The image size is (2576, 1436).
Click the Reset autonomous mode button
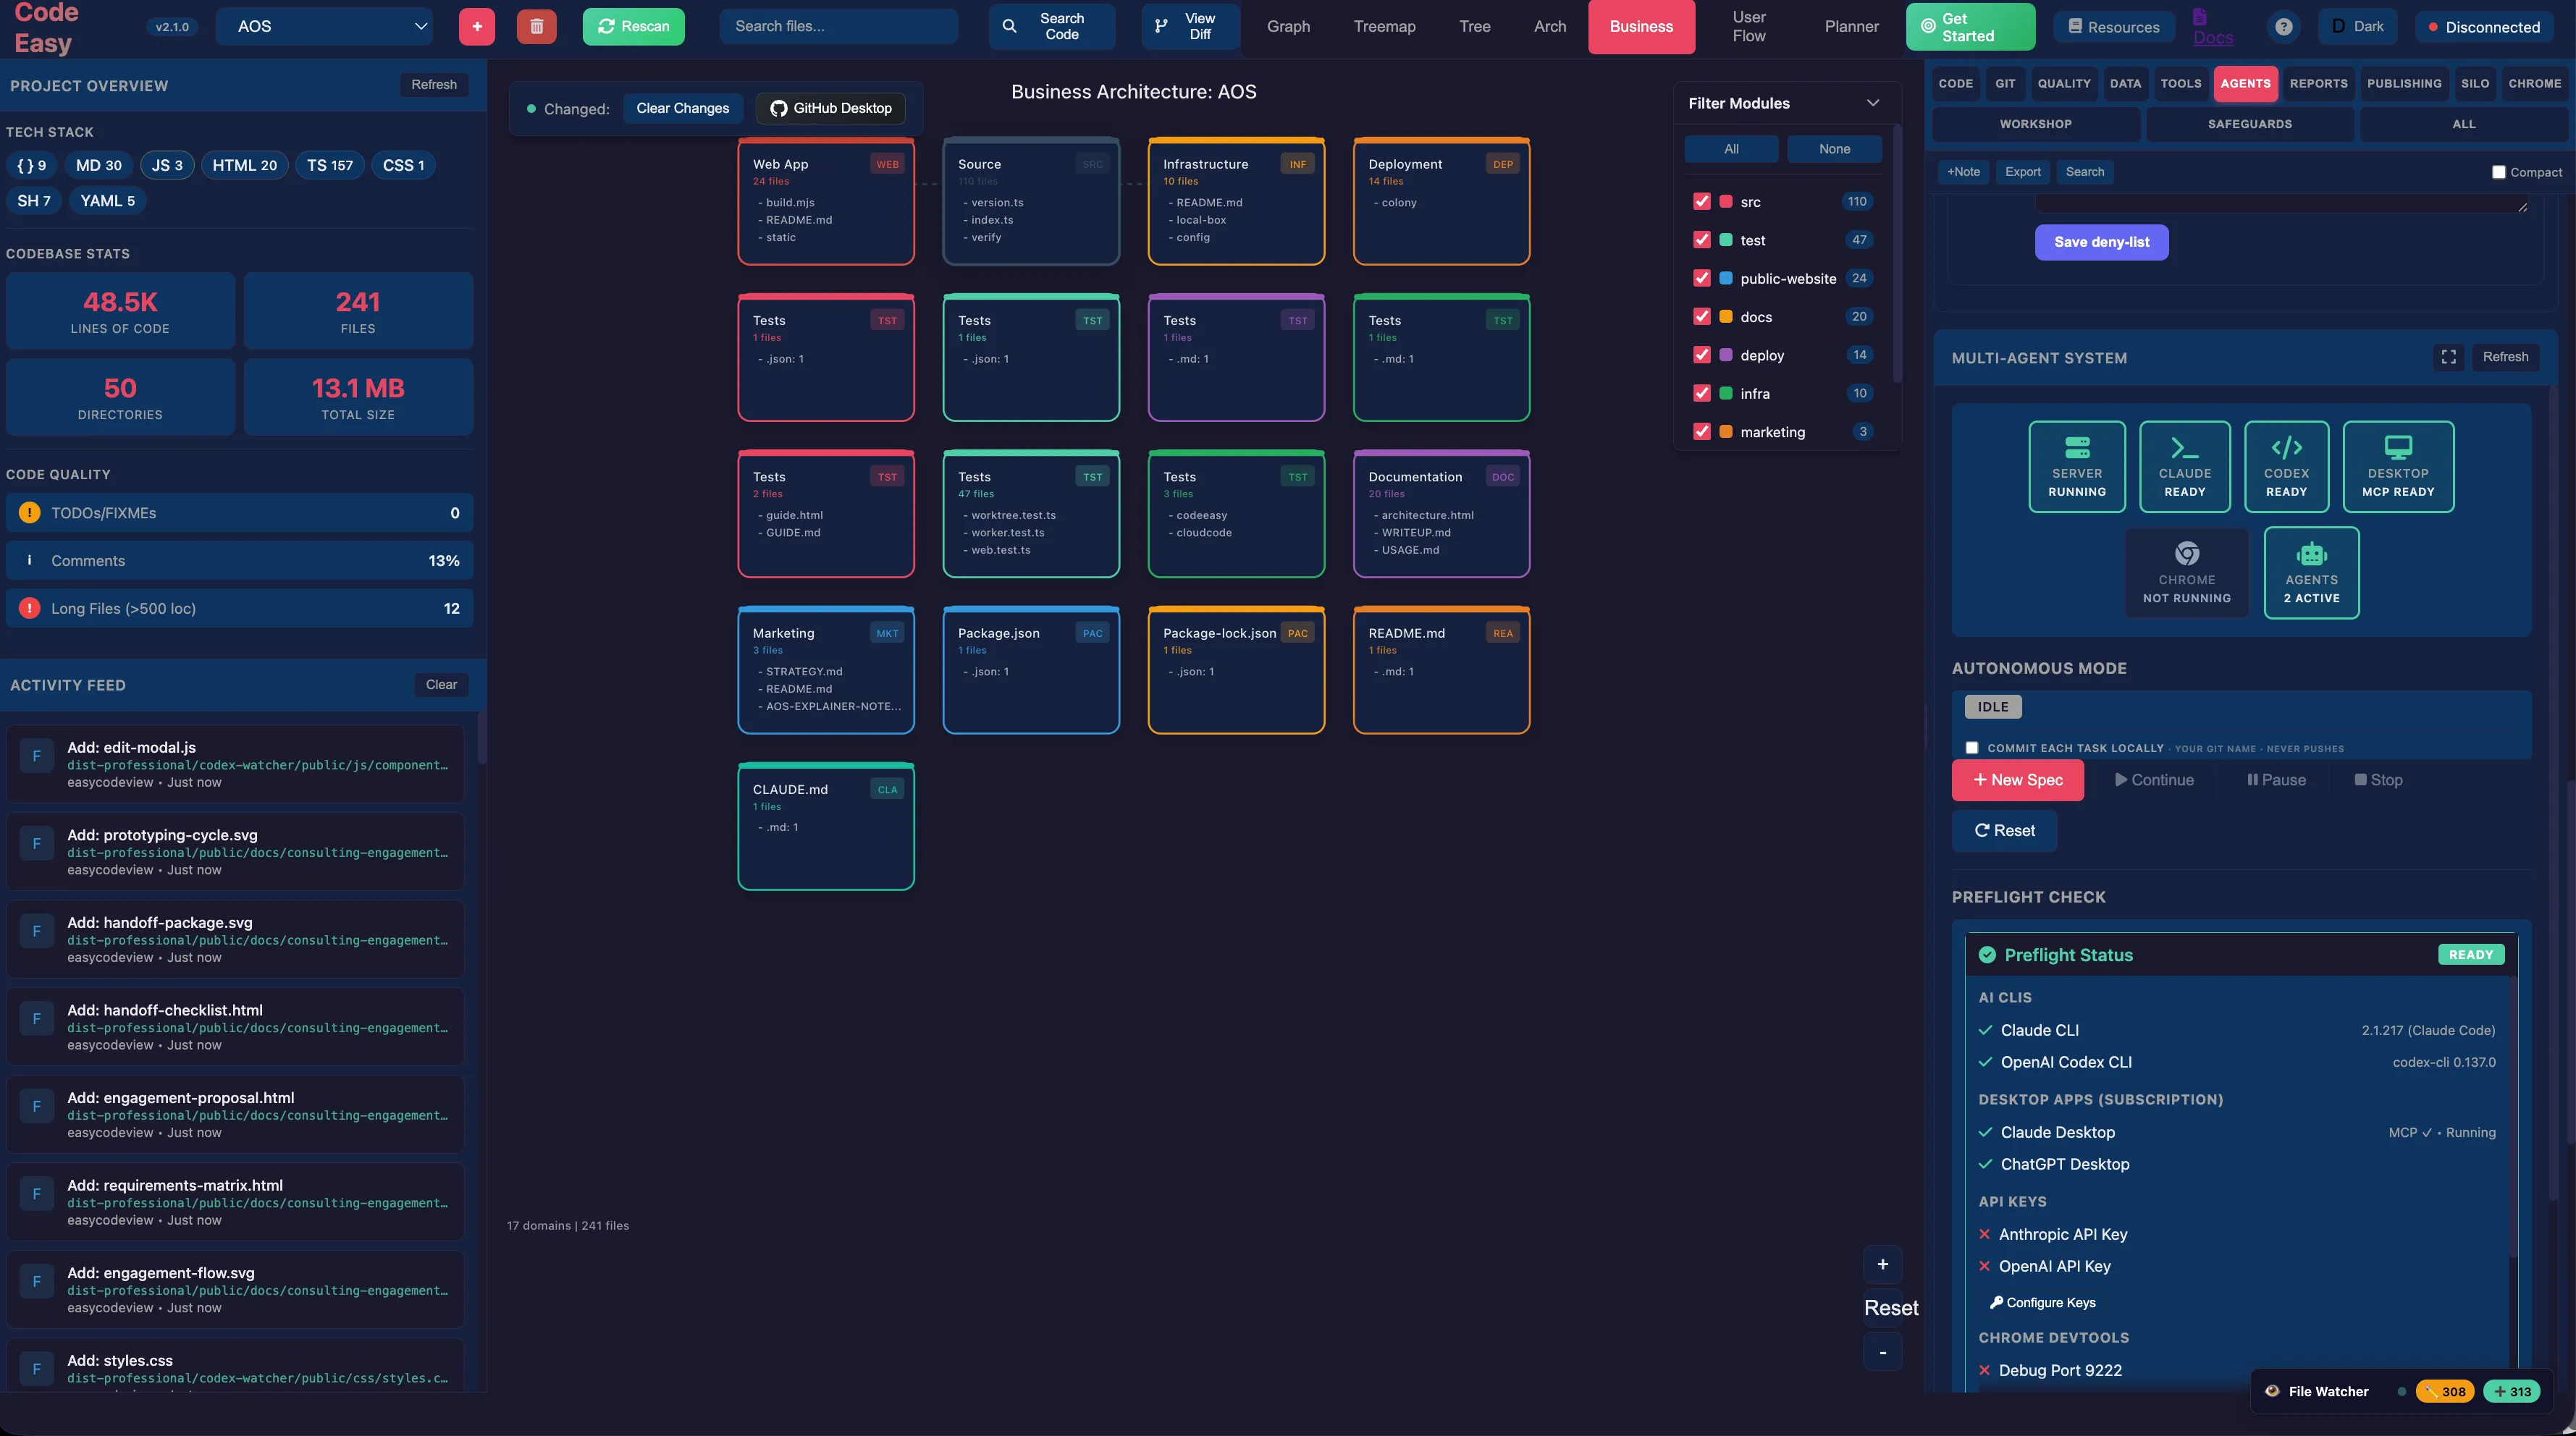2004,831
